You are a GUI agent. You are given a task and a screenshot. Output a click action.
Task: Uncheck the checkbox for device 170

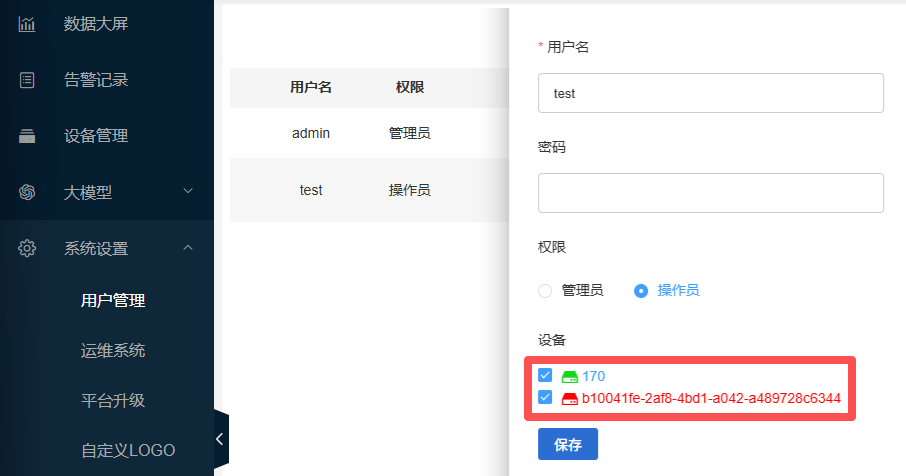(545, 376)
